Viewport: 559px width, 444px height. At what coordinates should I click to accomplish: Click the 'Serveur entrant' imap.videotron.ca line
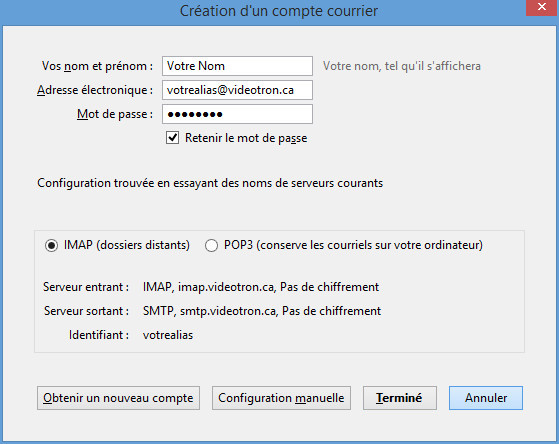point(261,287)
